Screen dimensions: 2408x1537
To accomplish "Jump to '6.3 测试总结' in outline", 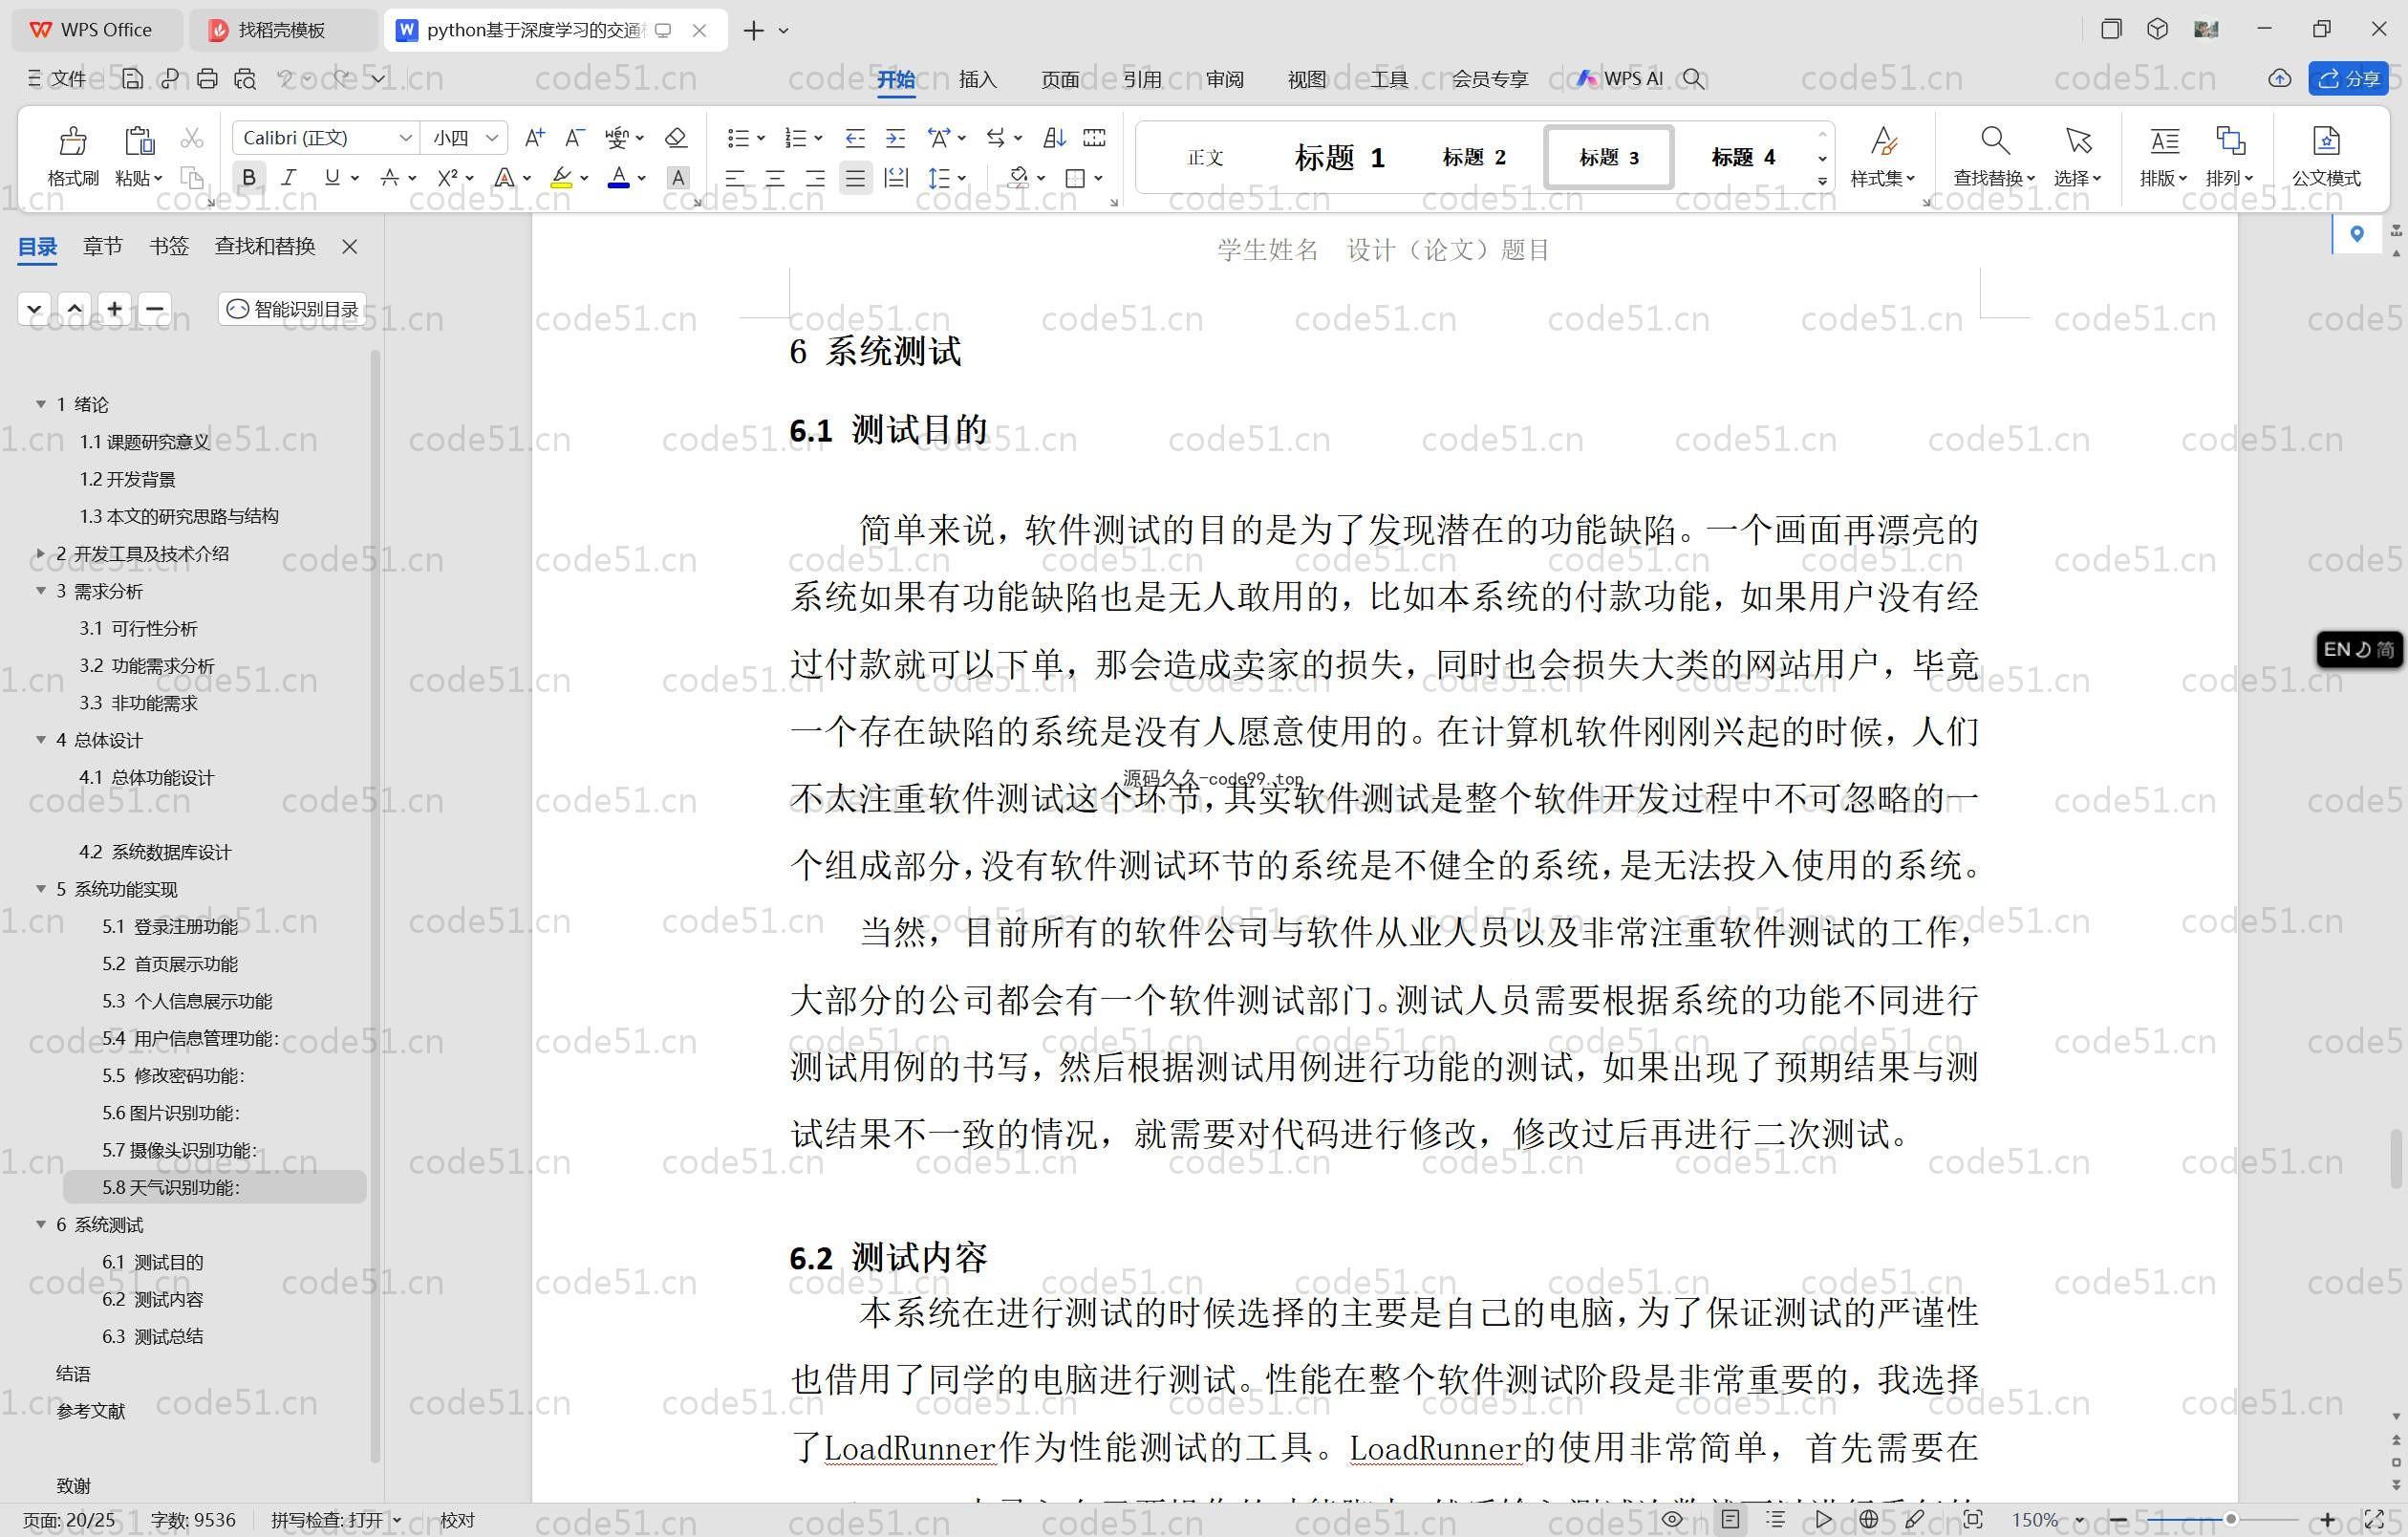I will click(153, 1336).
